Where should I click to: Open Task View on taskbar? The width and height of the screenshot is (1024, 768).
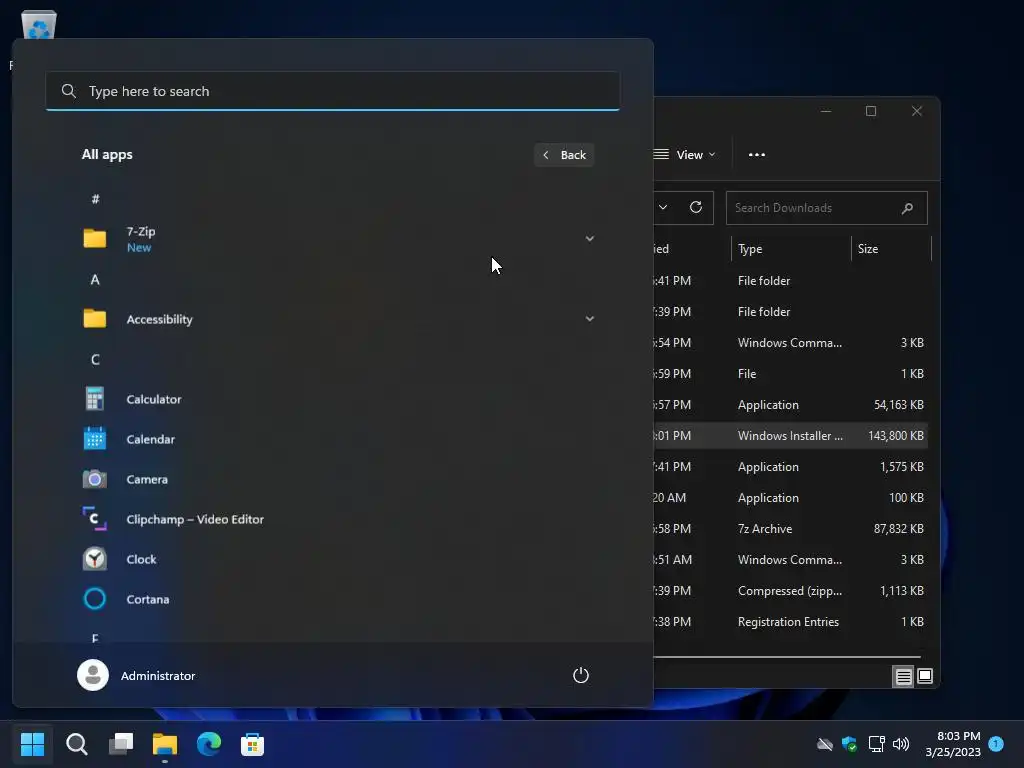(x=121, y=744)
